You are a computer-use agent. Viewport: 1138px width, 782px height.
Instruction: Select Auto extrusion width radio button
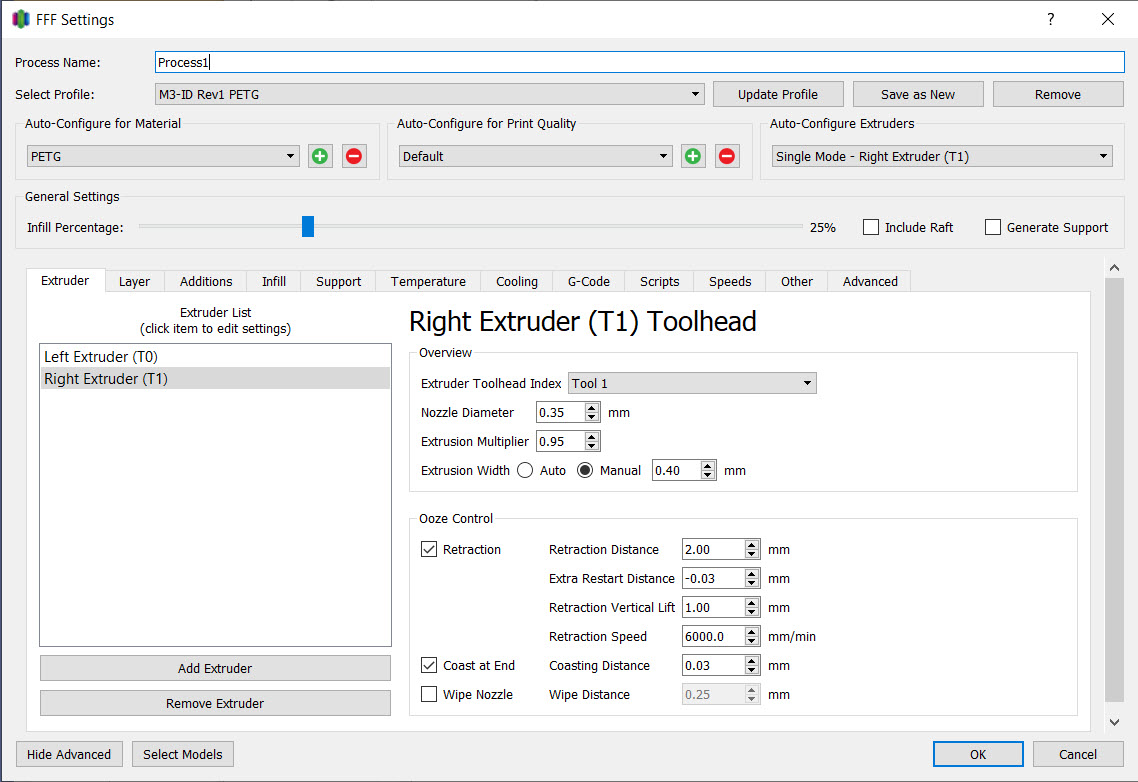tap(525, 470)
